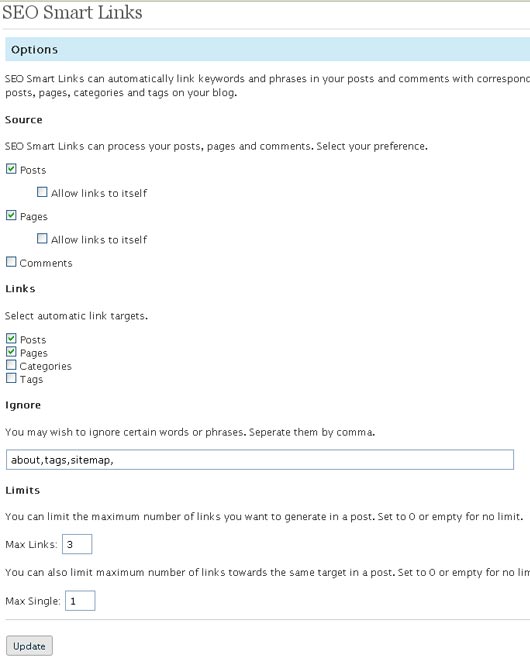Click the Max Single label text
Image resolution: width=530 pixels, height=665 pixels.
click(33, 601)
